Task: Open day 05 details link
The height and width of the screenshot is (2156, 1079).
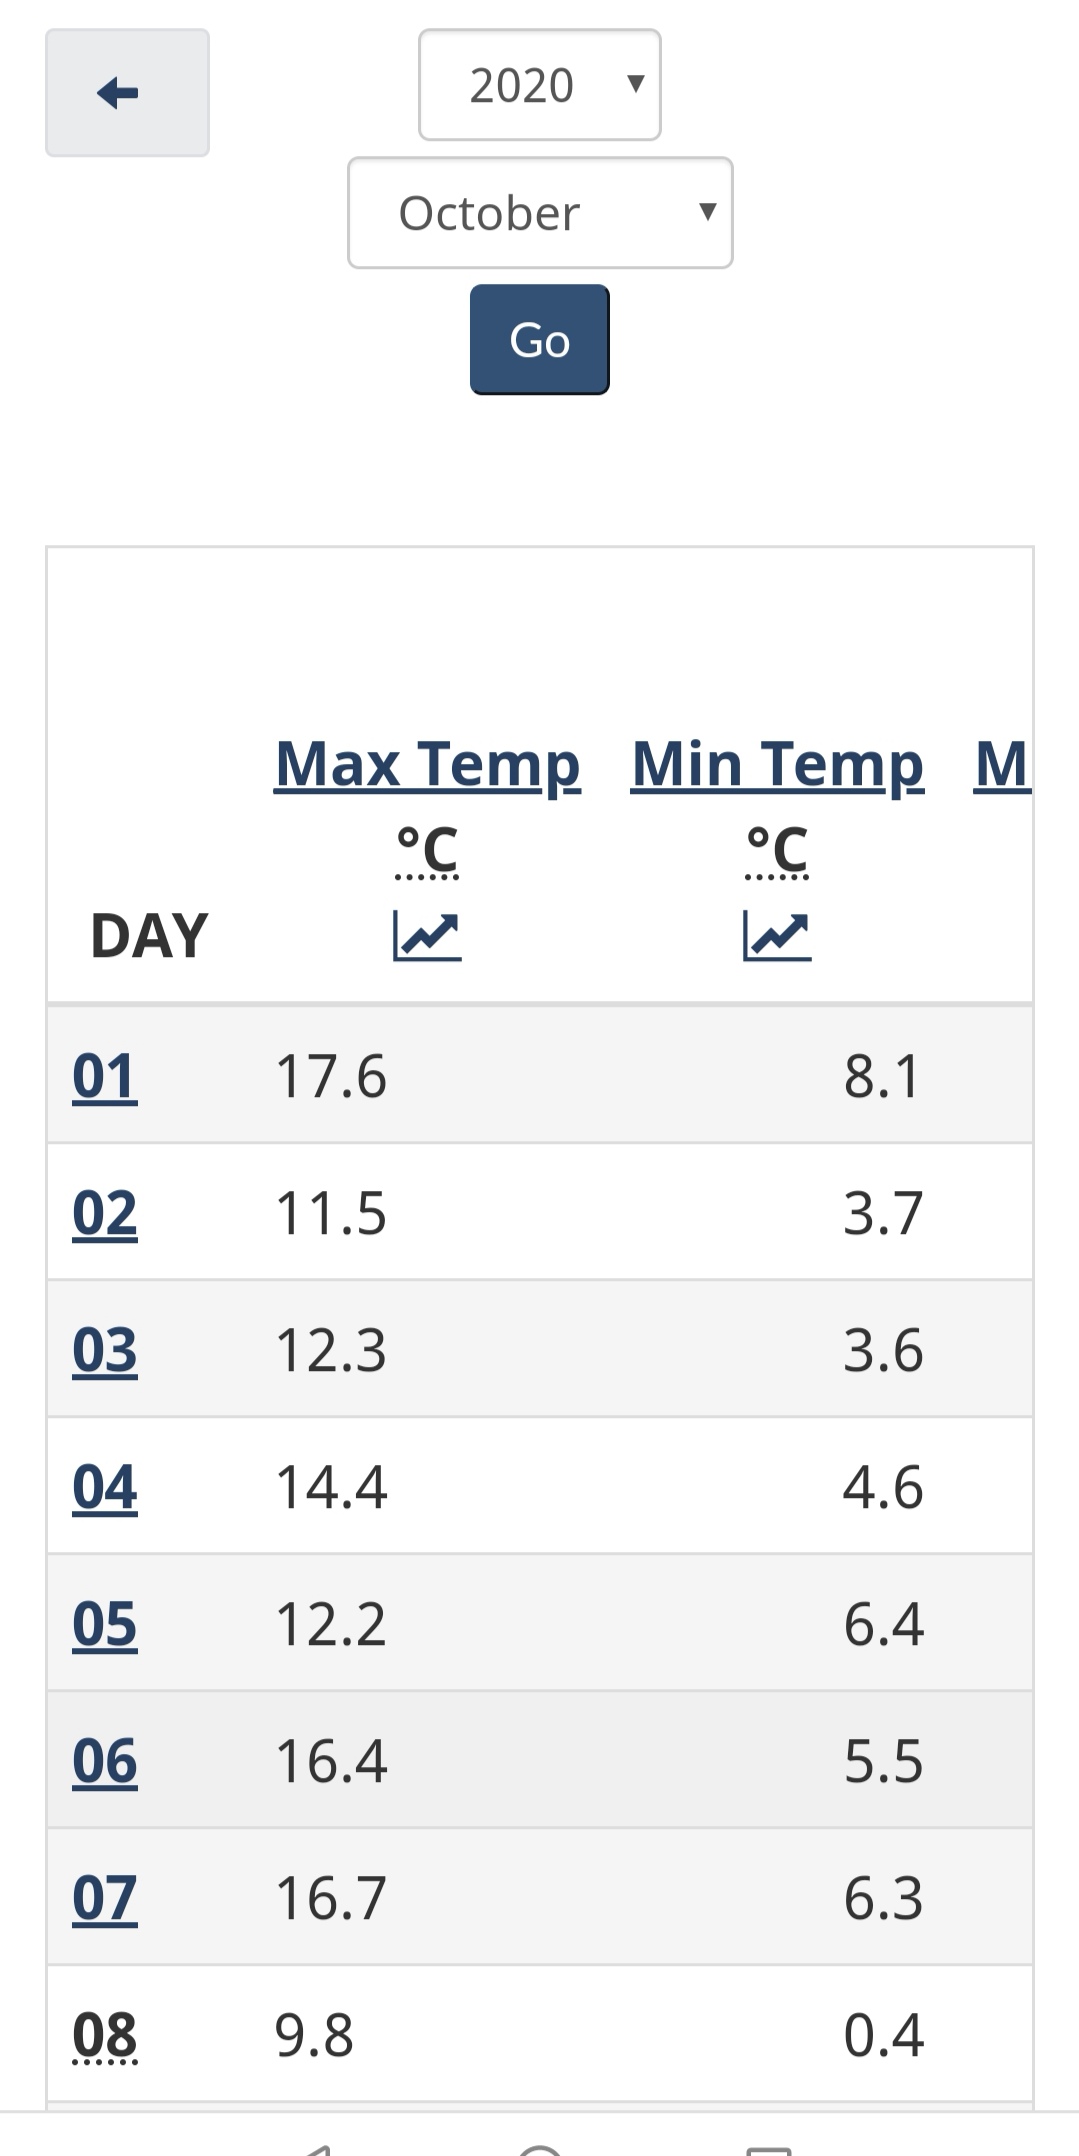Action: pyautogui.click(x=105, y=1625)
